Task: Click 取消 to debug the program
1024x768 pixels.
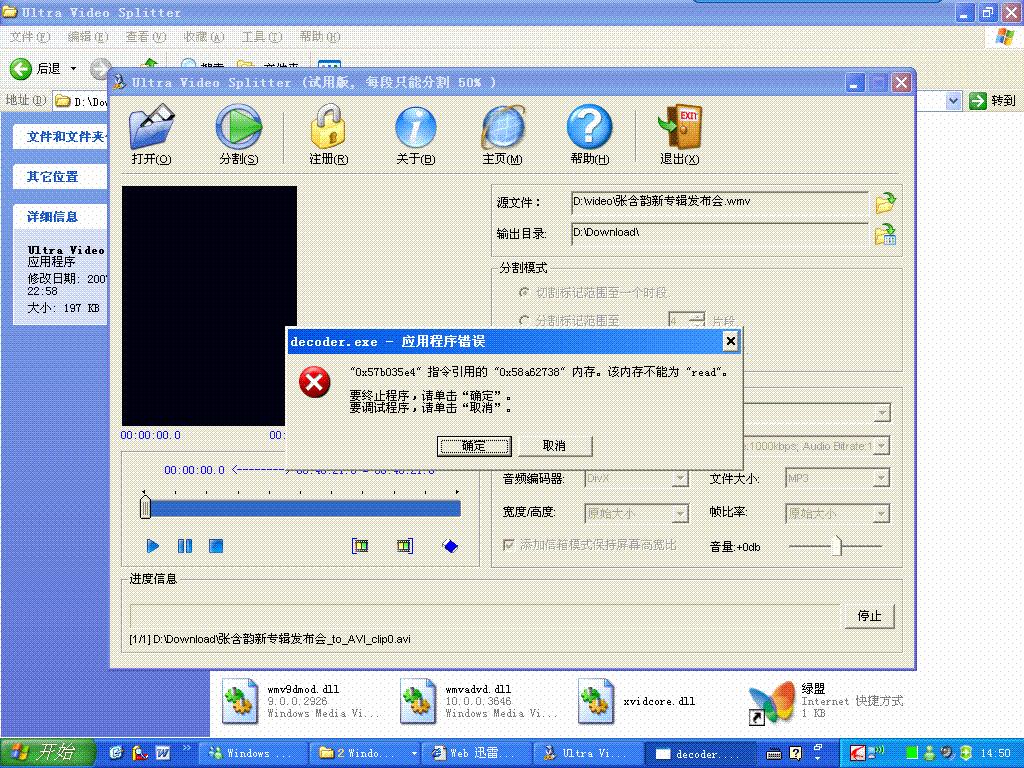Action: (554, 446)
